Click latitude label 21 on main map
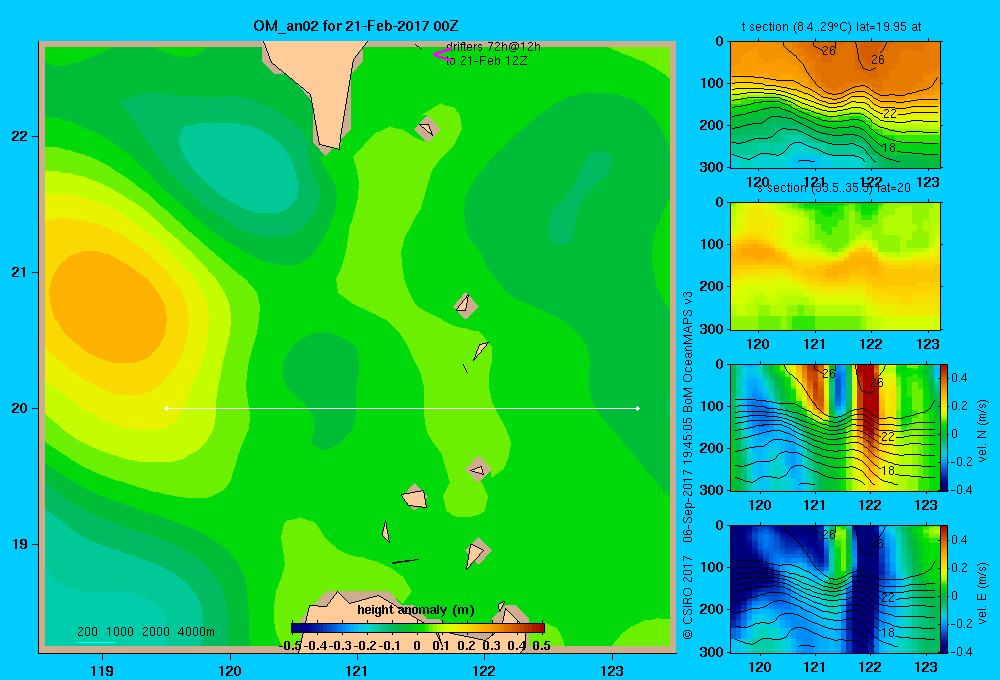The width and height of the screenshot is (1000, 680). (x=19, y=272)
